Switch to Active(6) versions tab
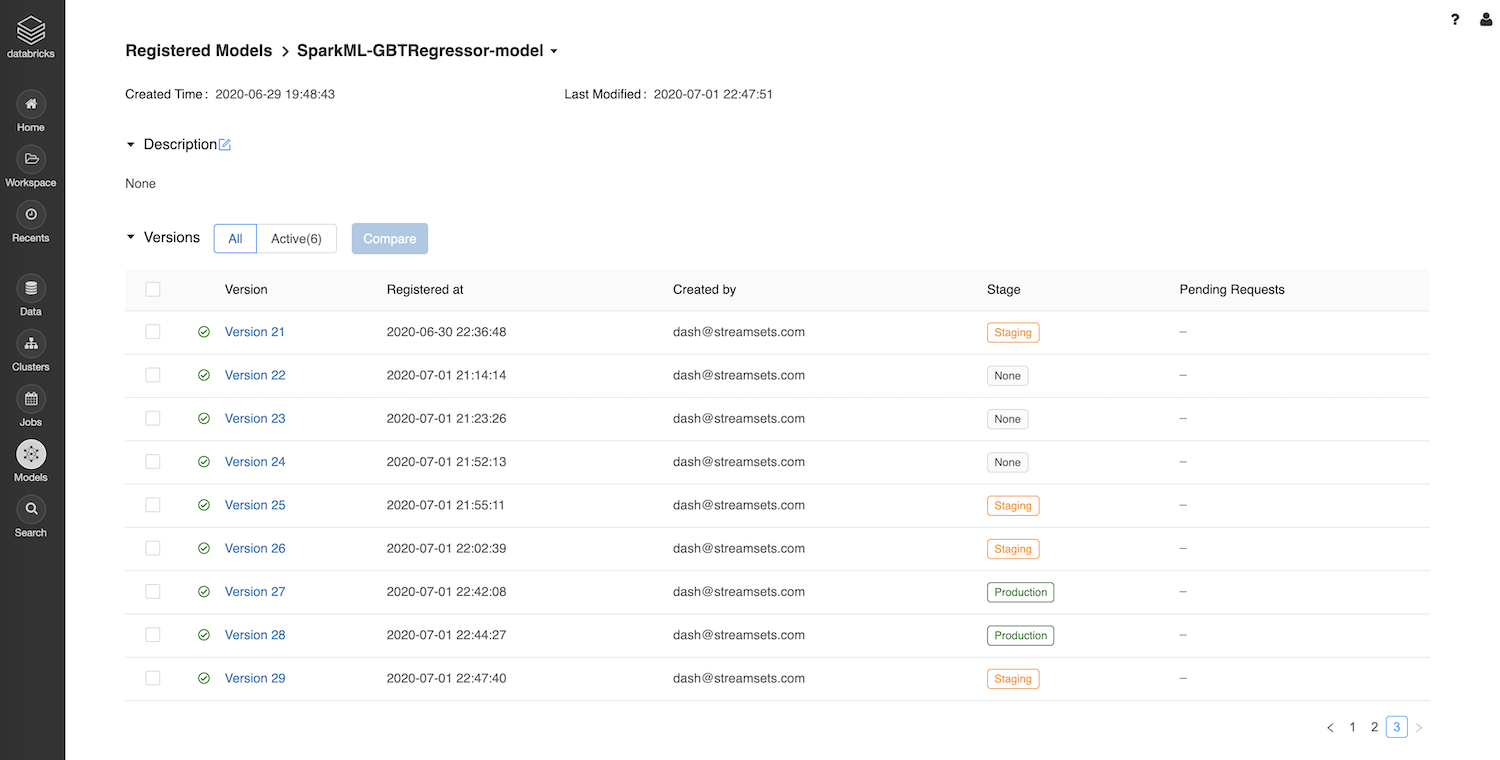Viewport: 1500px width, 760px height. [x=297, y=239]
